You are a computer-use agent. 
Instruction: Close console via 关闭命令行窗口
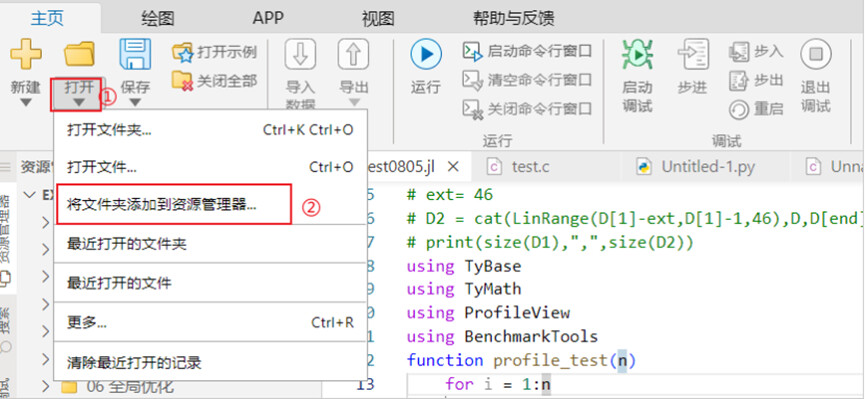tap(527, 108)
